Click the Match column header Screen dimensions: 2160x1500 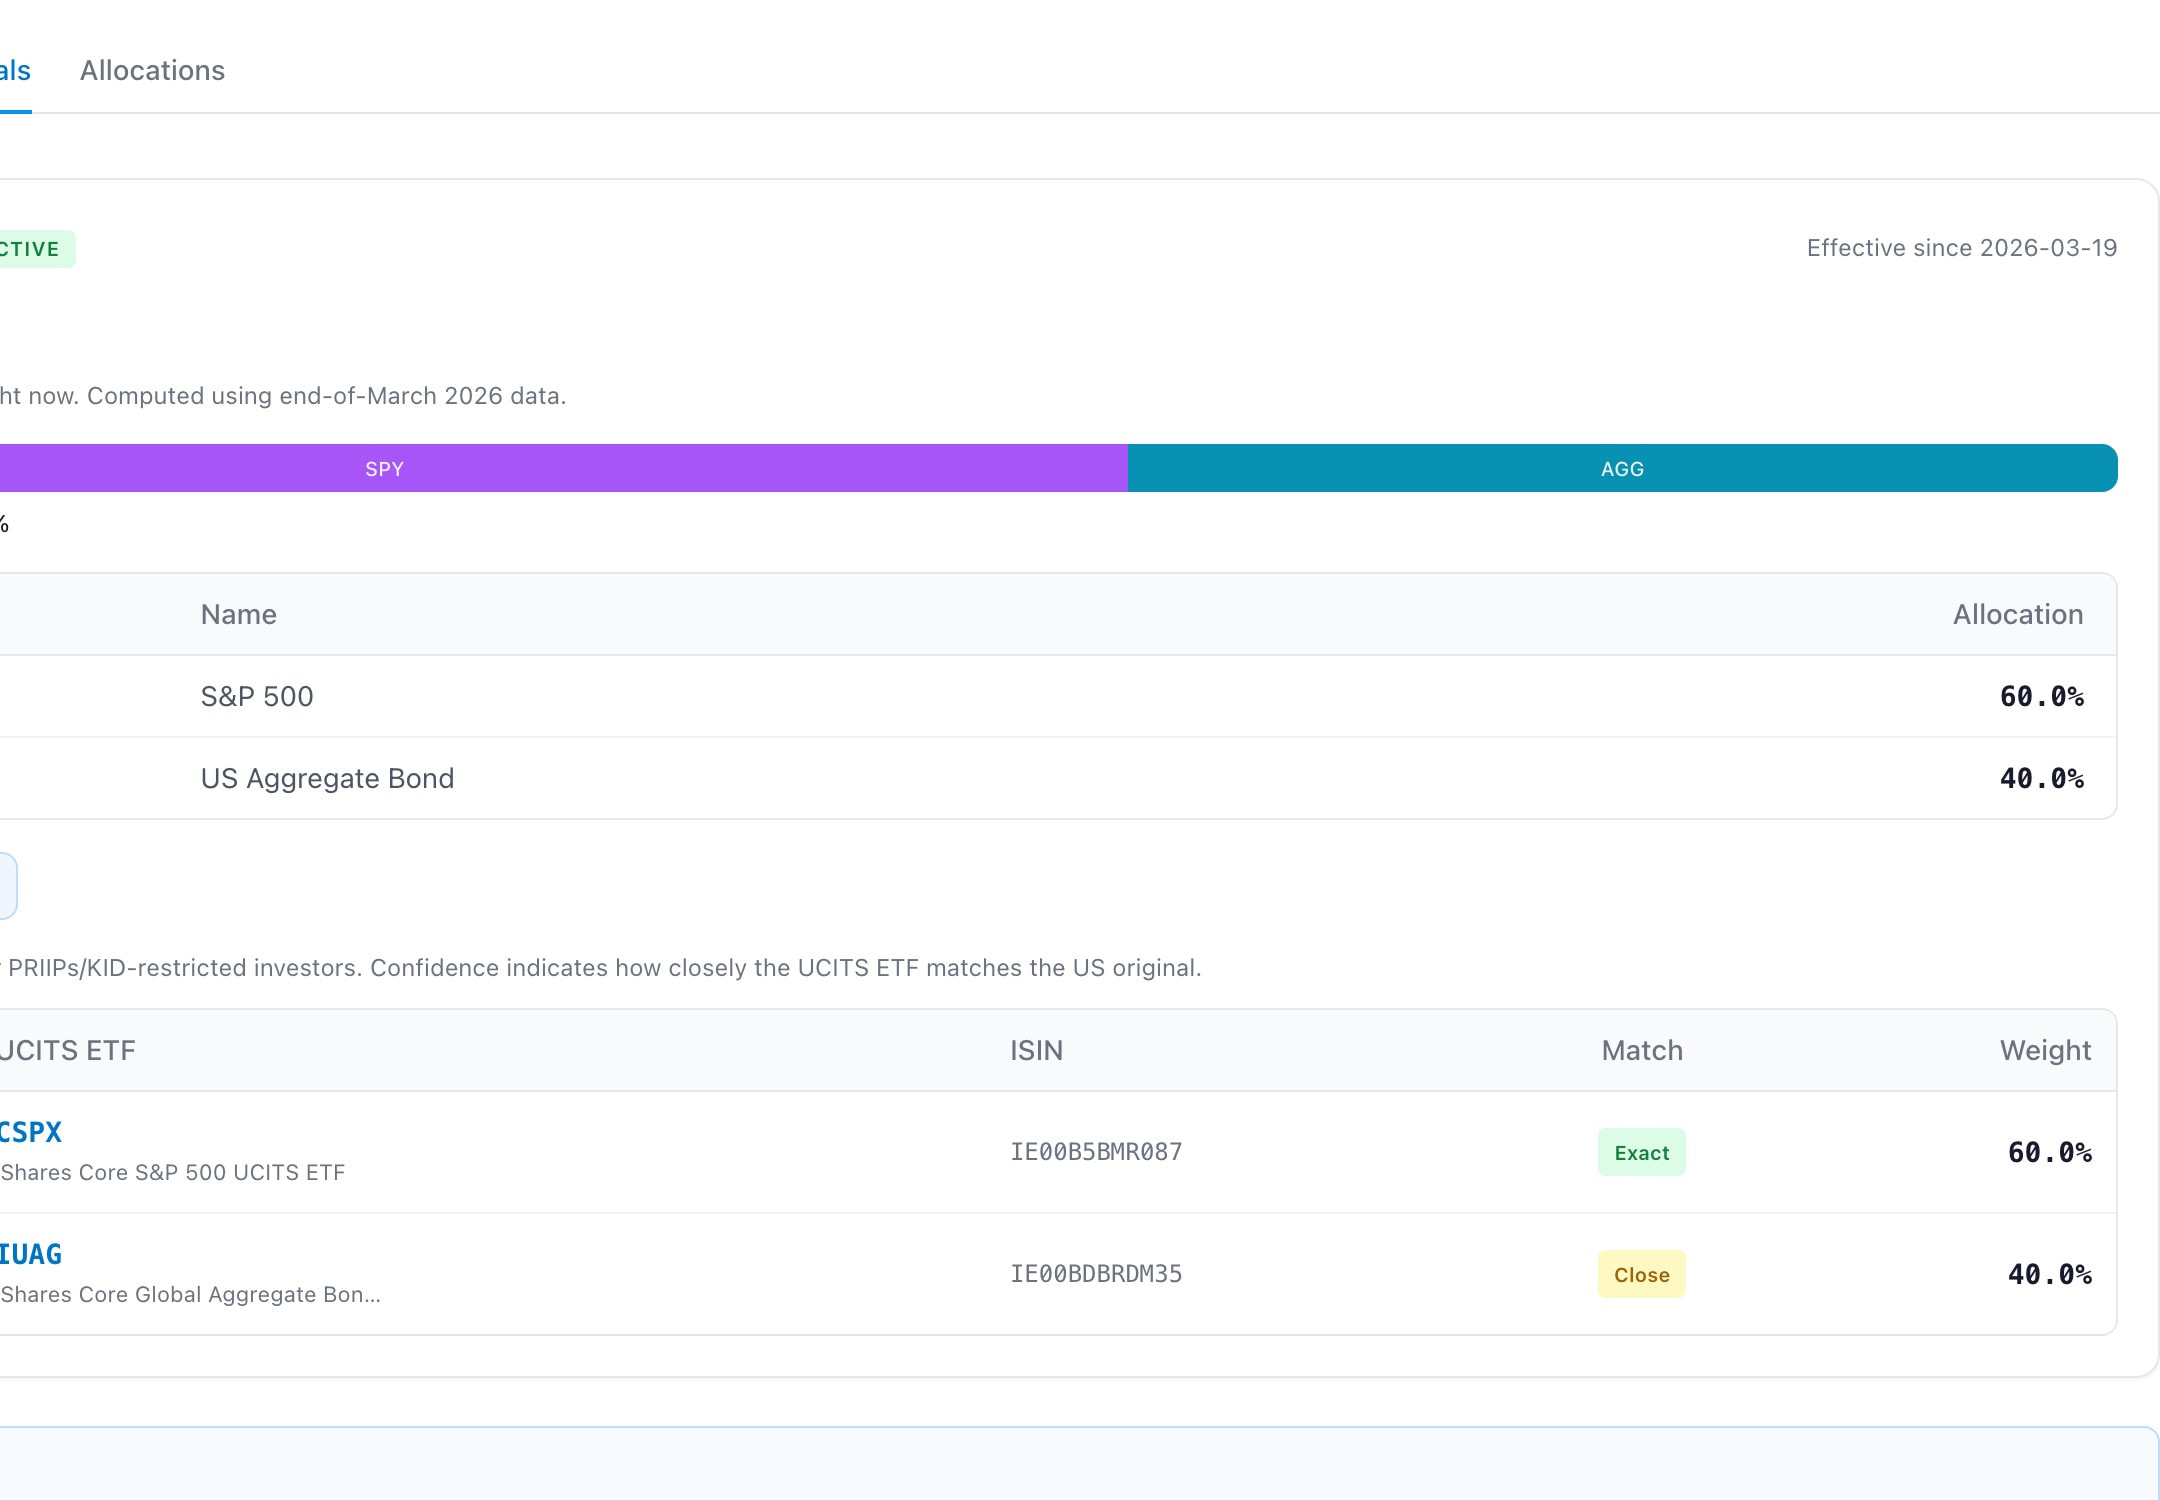1642,1050
